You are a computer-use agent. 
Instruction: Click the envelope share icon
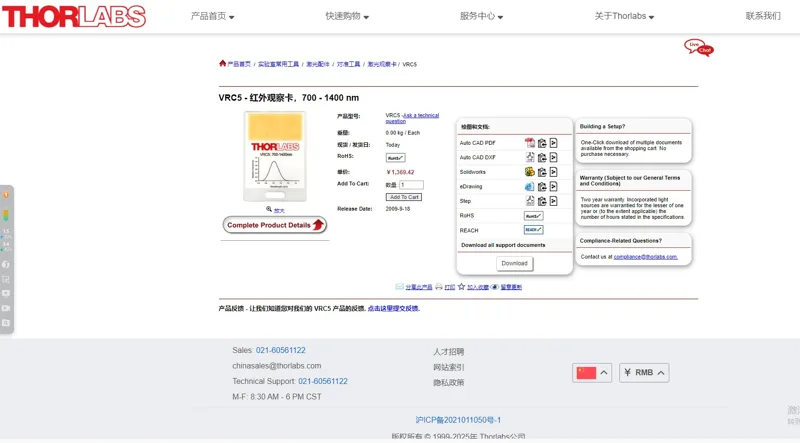399,286
